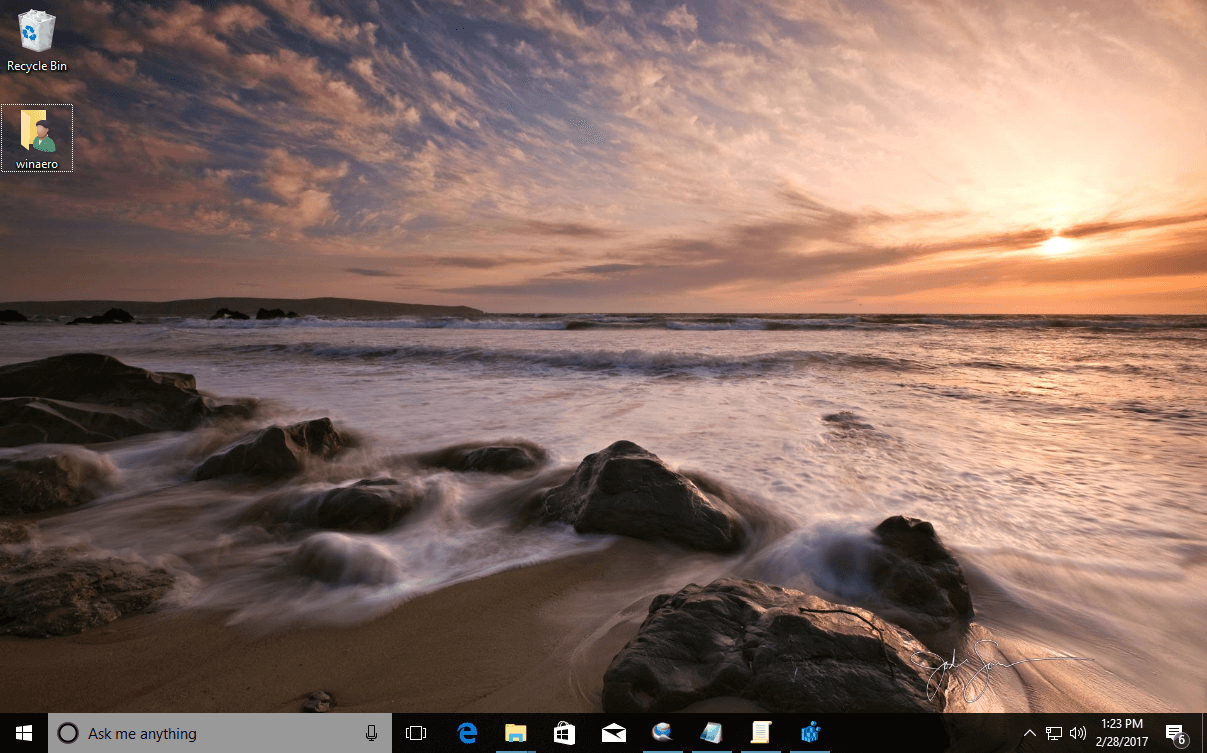Open the Start menu
Image resolution: width=1207 pixels, height=753 pixels.
coord(22,733)
